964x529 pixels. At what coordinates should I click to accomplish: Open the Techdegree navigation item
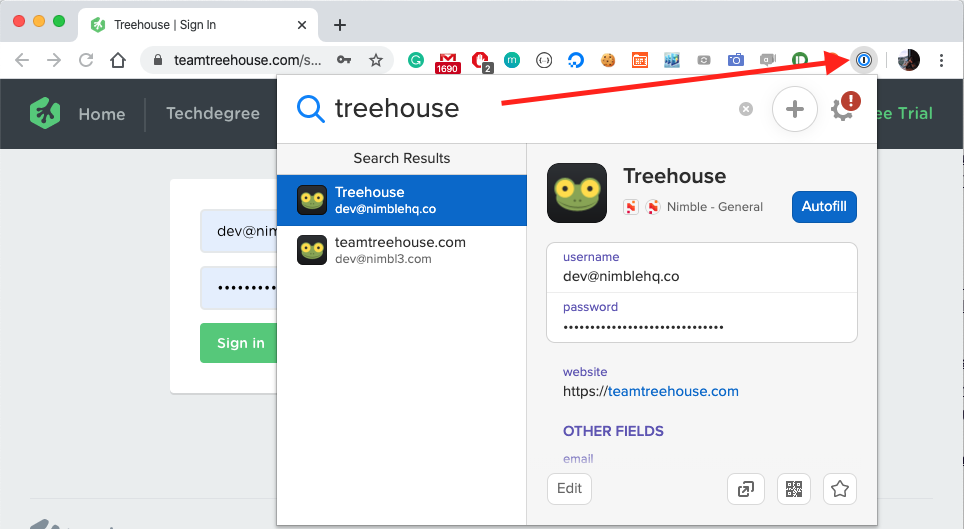click(x=212, y=114)
